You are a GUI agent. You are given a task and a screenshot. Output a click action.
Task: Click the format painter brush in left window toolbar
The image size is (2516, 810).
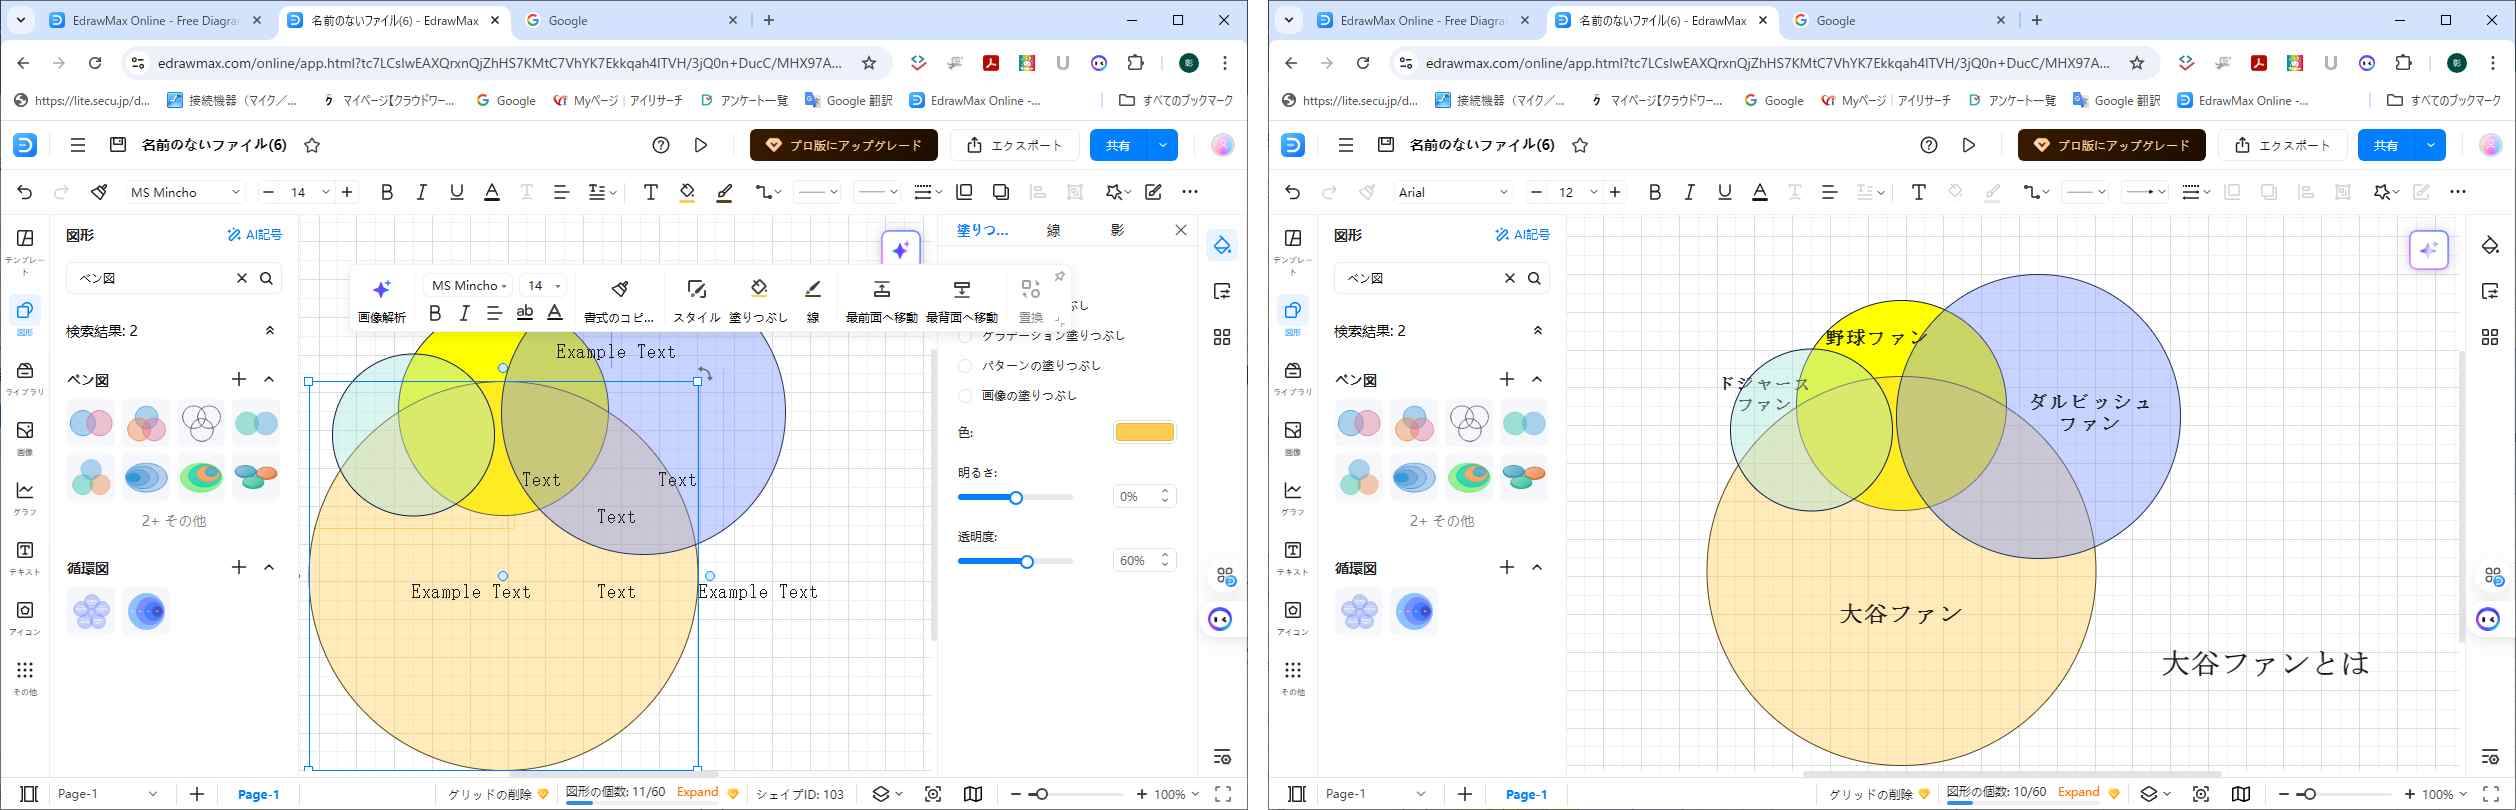[x=98, y=192]
